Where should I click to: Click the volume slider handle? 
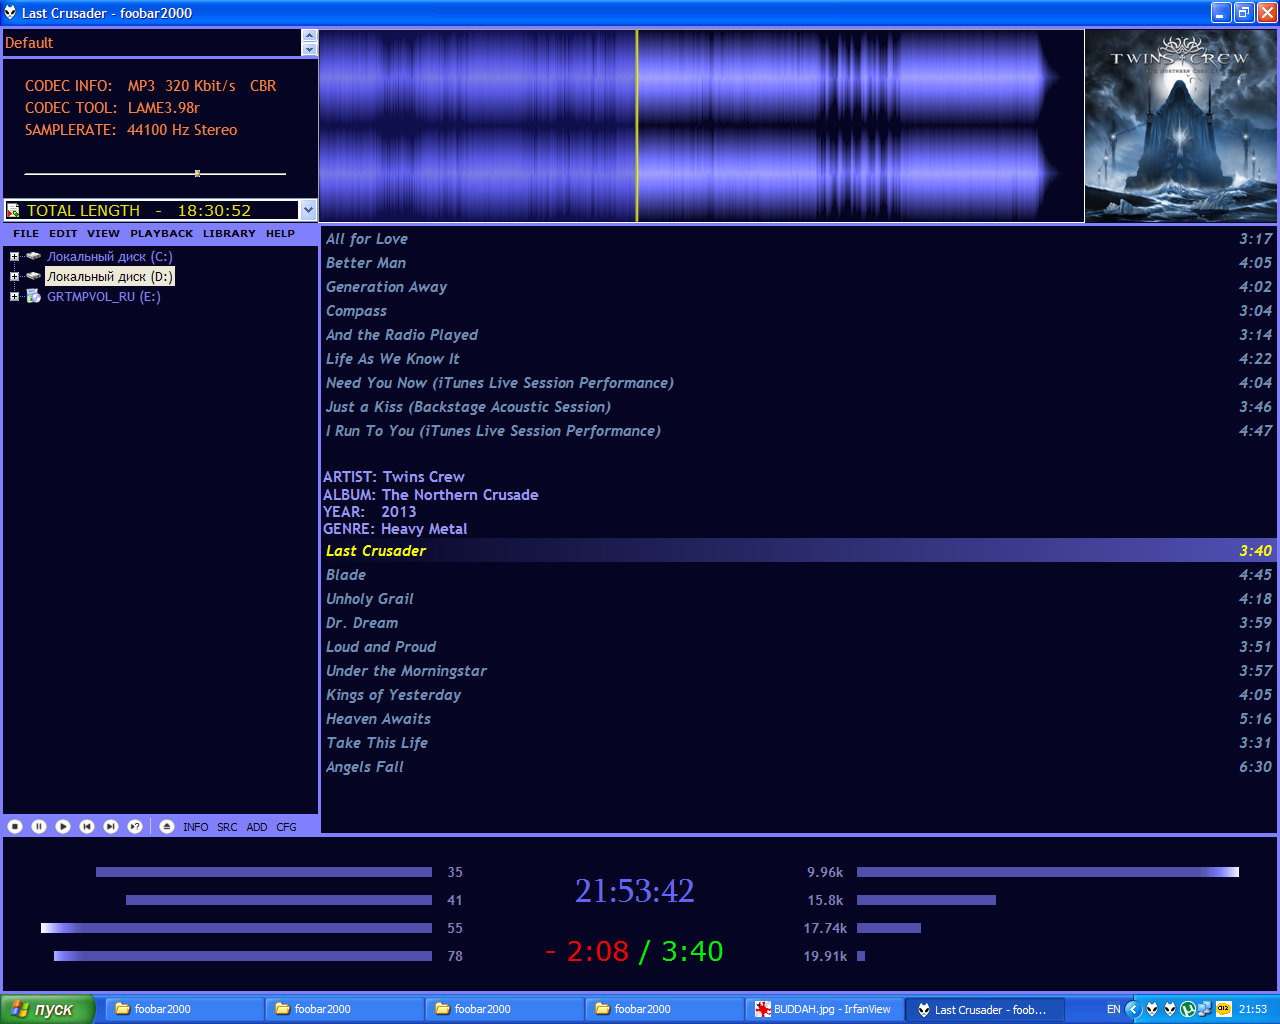tap(197, 173)
